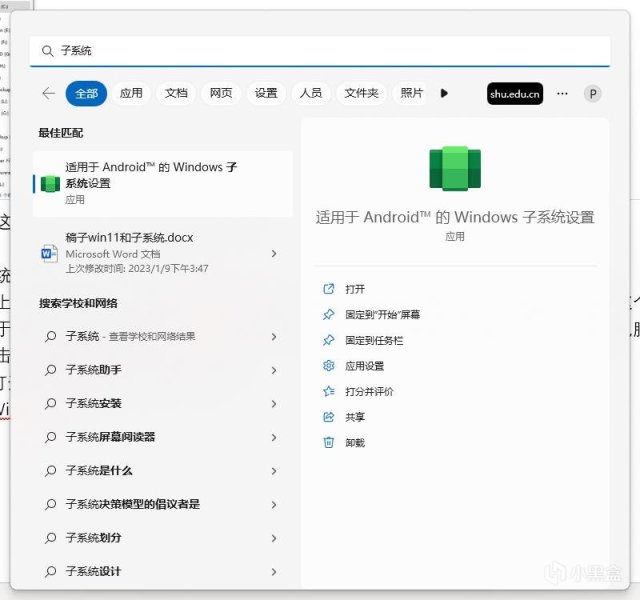Click the 打开 action
The height and width of the screenshot is (600, 640).
355,289
